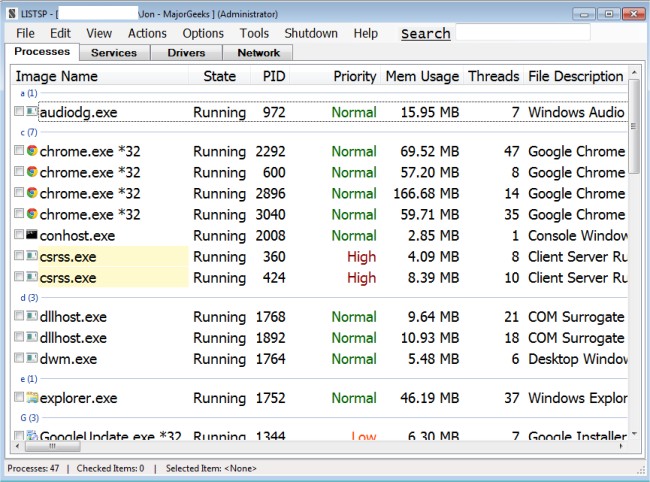
Task: Click the GoogleUpdate.exe process icon
Action: pyautogui.click(x=32, y=436)
